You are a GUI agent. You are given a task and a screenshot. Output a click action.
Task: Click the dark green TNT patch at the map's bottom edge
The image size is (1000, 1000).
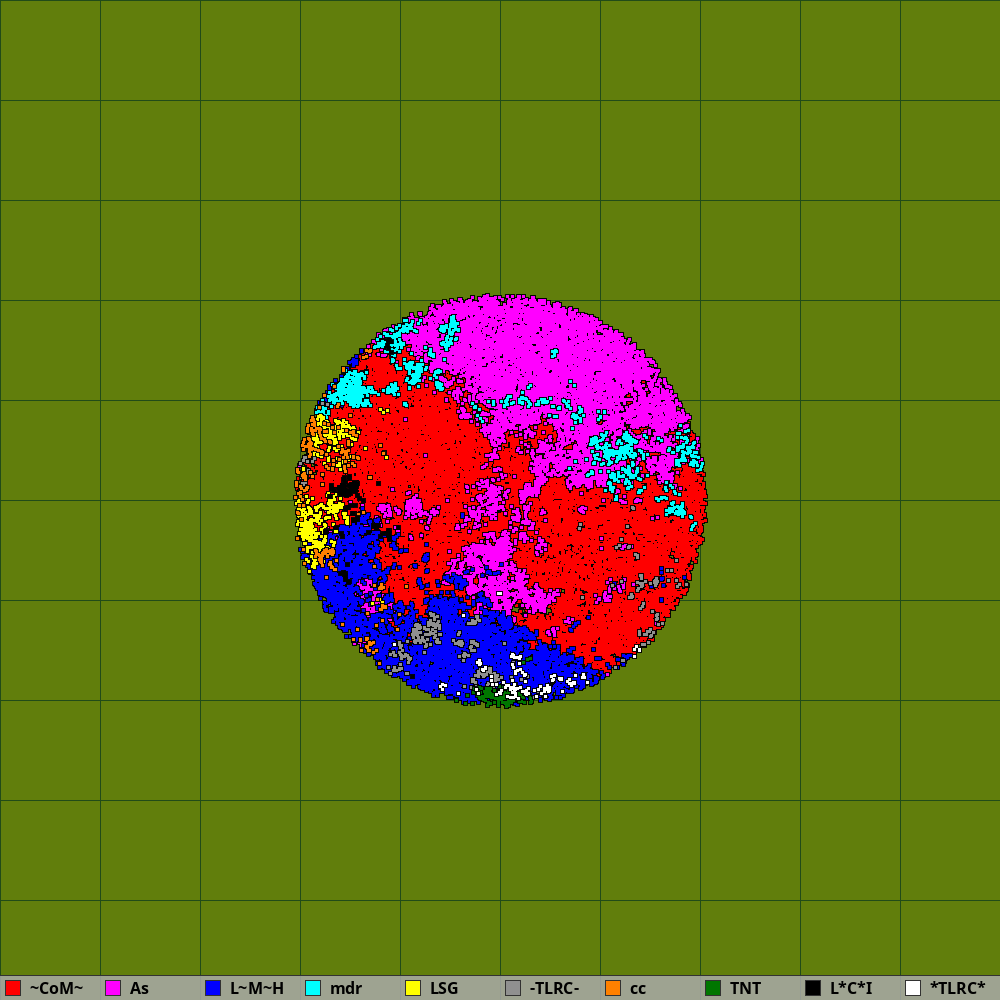click(501, 696)
